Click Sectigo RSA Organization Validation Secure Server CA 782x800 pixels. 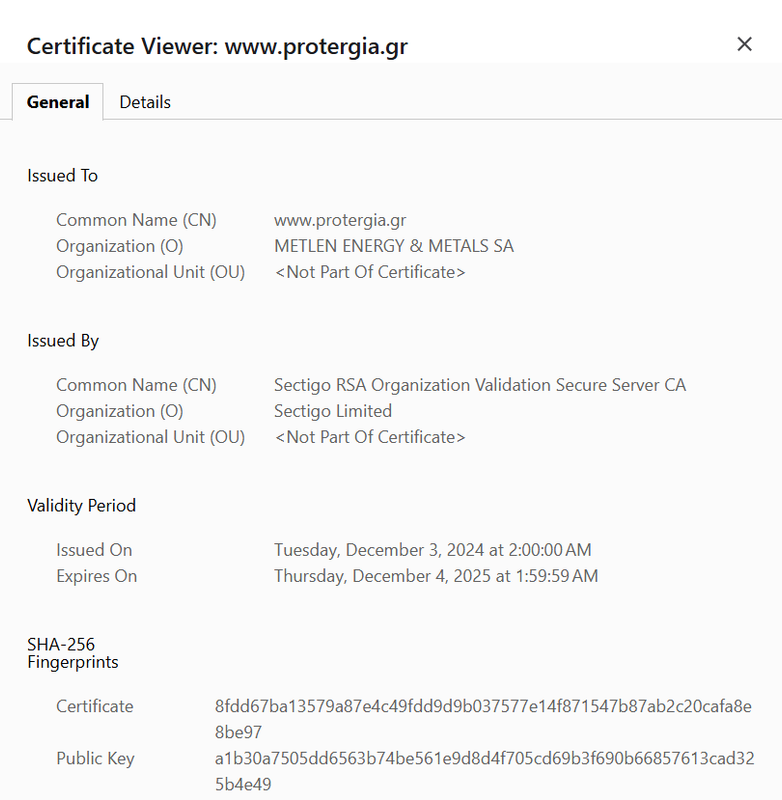tap(480, 385)
